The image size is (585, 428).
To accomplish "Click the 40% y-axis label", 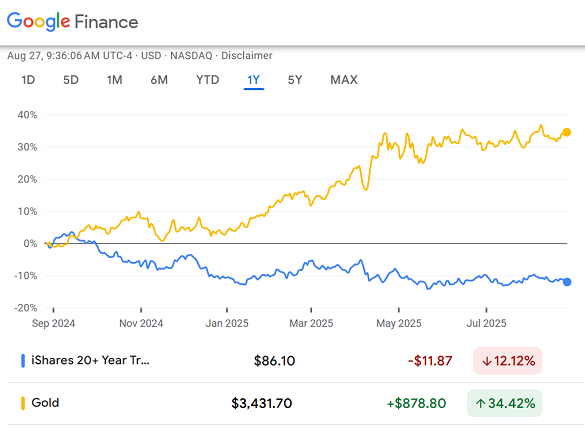I will tap(27, 115).
